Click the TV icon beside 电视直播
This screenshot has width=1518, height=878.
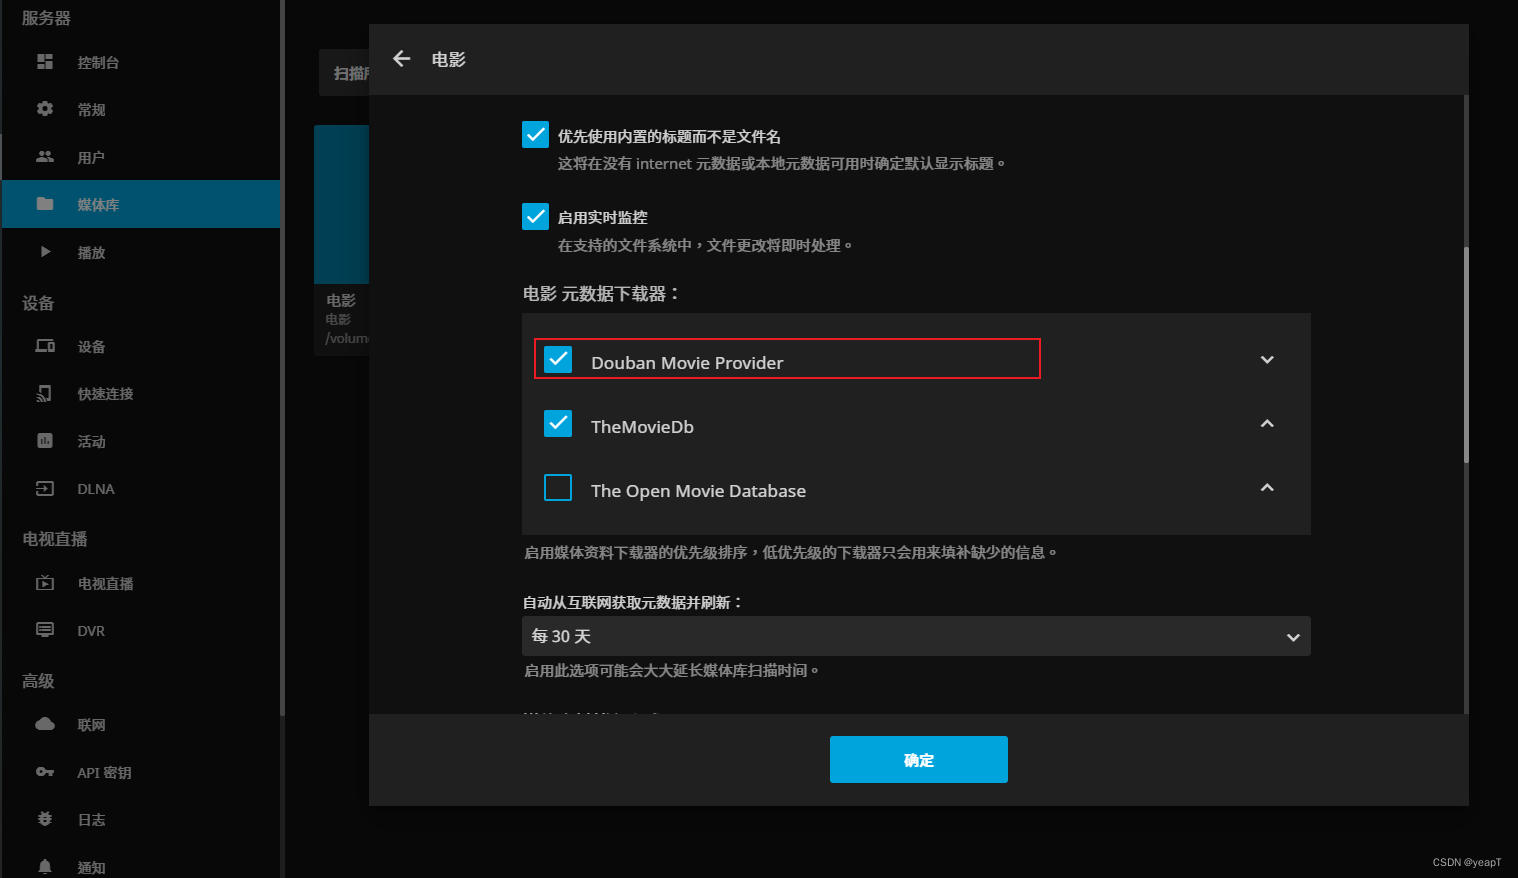tap(45, 583)
